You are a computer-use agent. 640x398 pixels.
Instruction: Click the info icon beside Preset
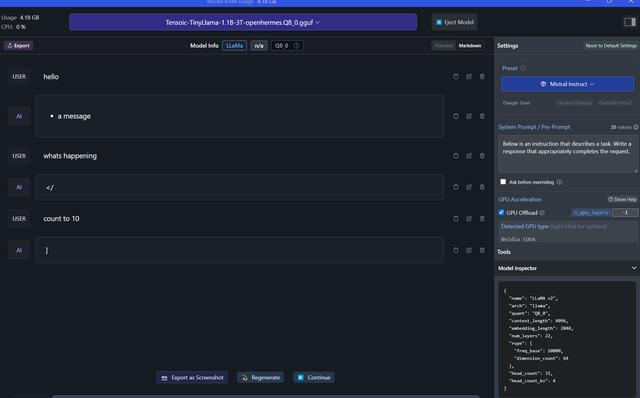523,68
